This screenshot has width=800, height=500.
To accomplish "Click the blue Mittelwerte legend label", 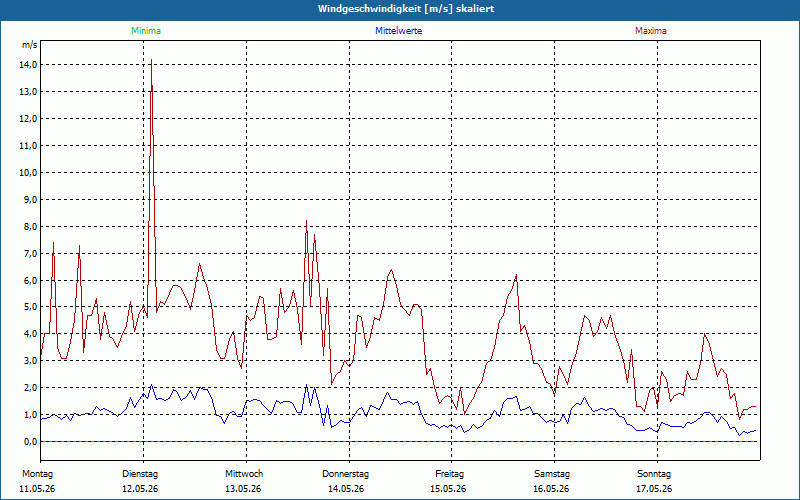I will tap(398, 31).
